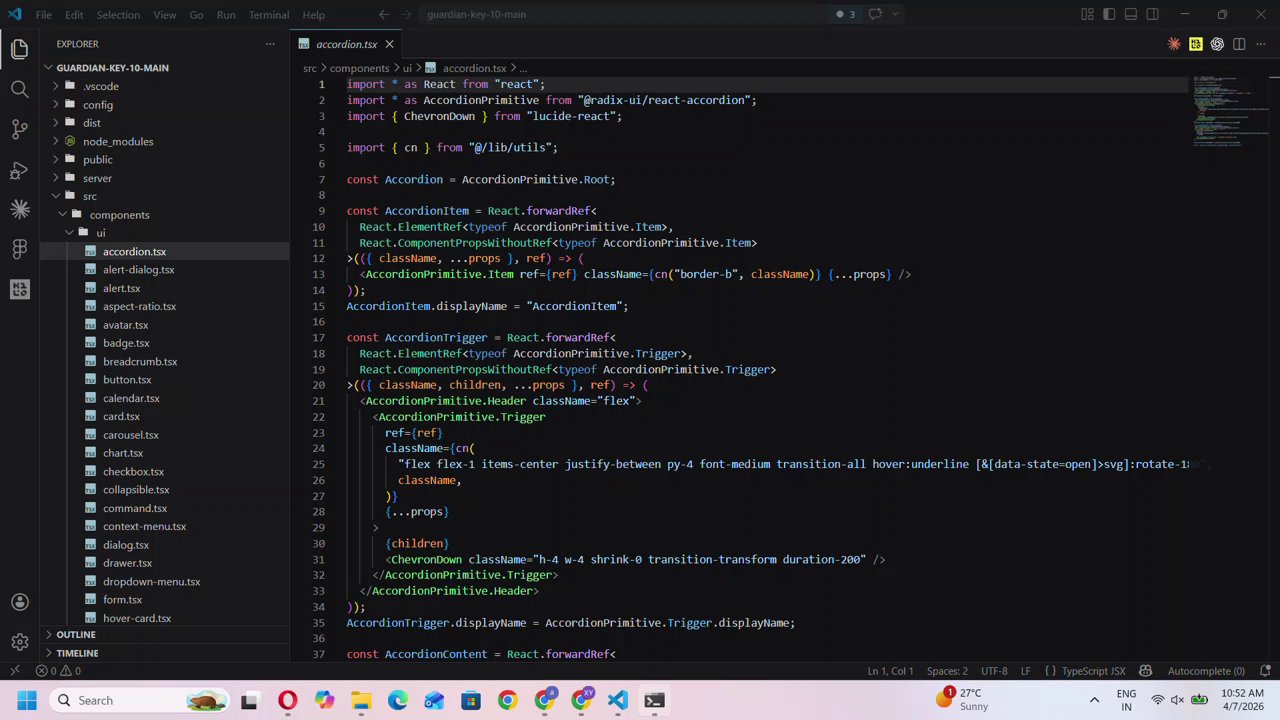The image size is (1280, 720).
Task: Open the Terminal menu
Action: [269, 15]
